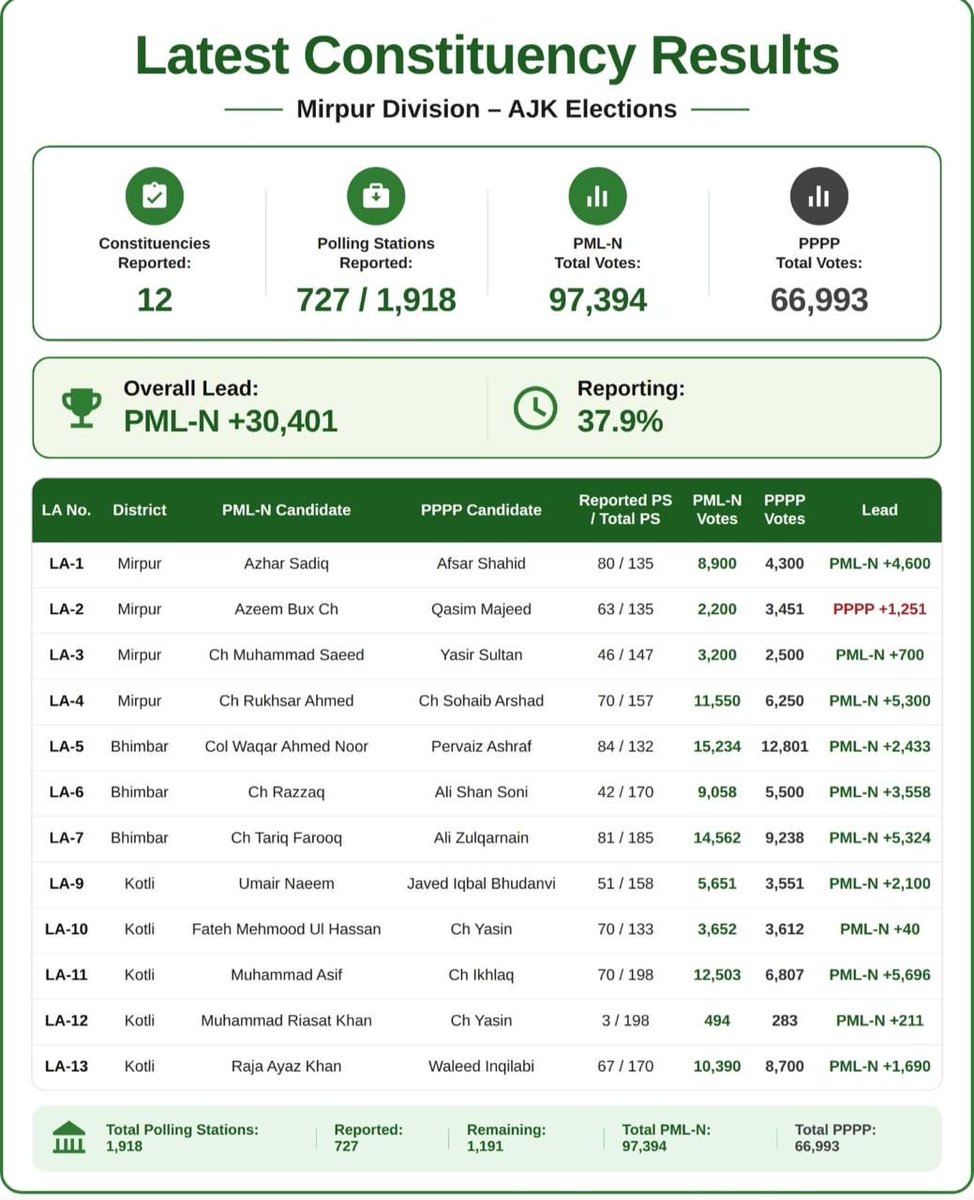
Task: Click the 'PML-N +5,324' lead cell
Action: [880, 838]
